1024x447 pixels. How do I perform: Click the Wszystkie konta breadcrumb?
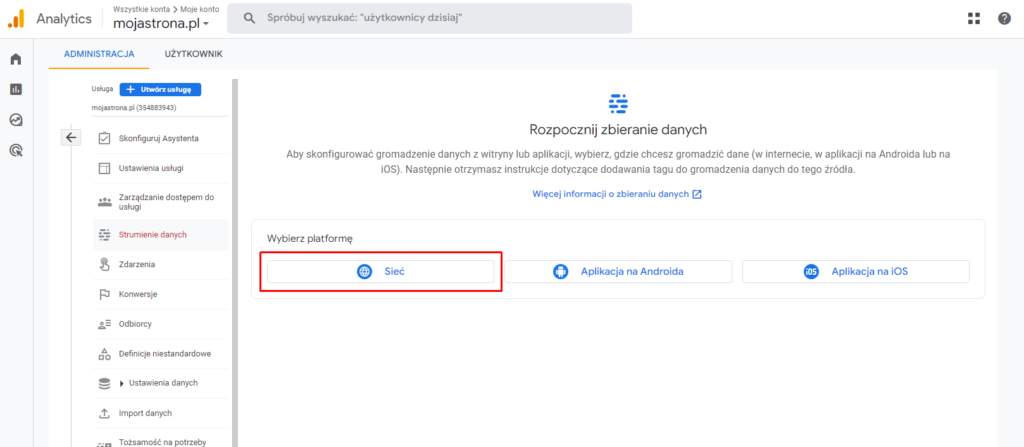pos(140,9)
